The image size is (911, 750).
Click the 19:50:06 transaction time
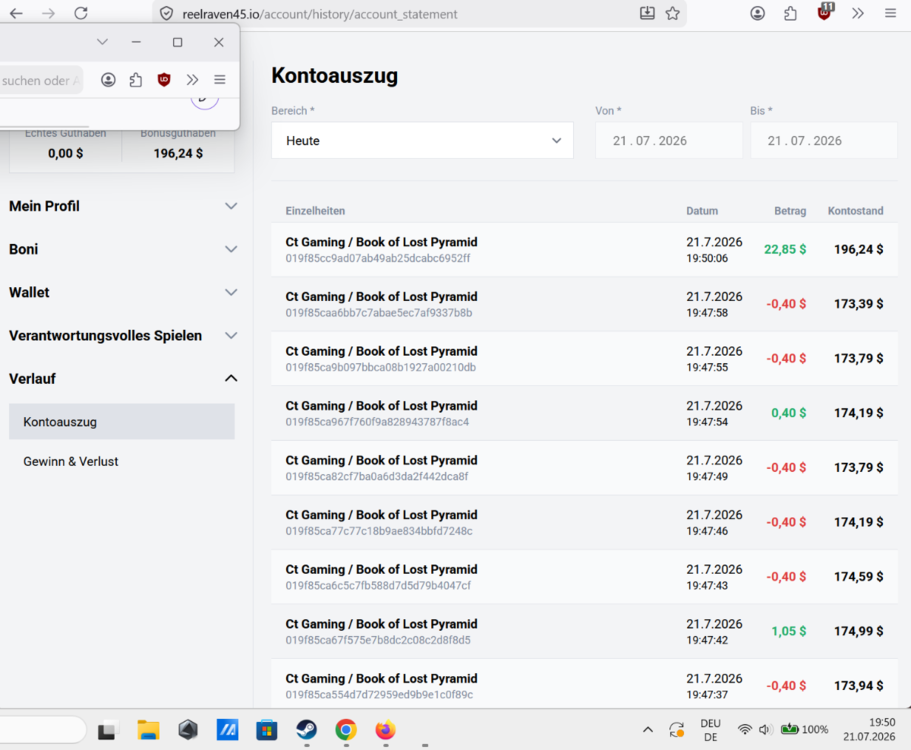(707, 258)
